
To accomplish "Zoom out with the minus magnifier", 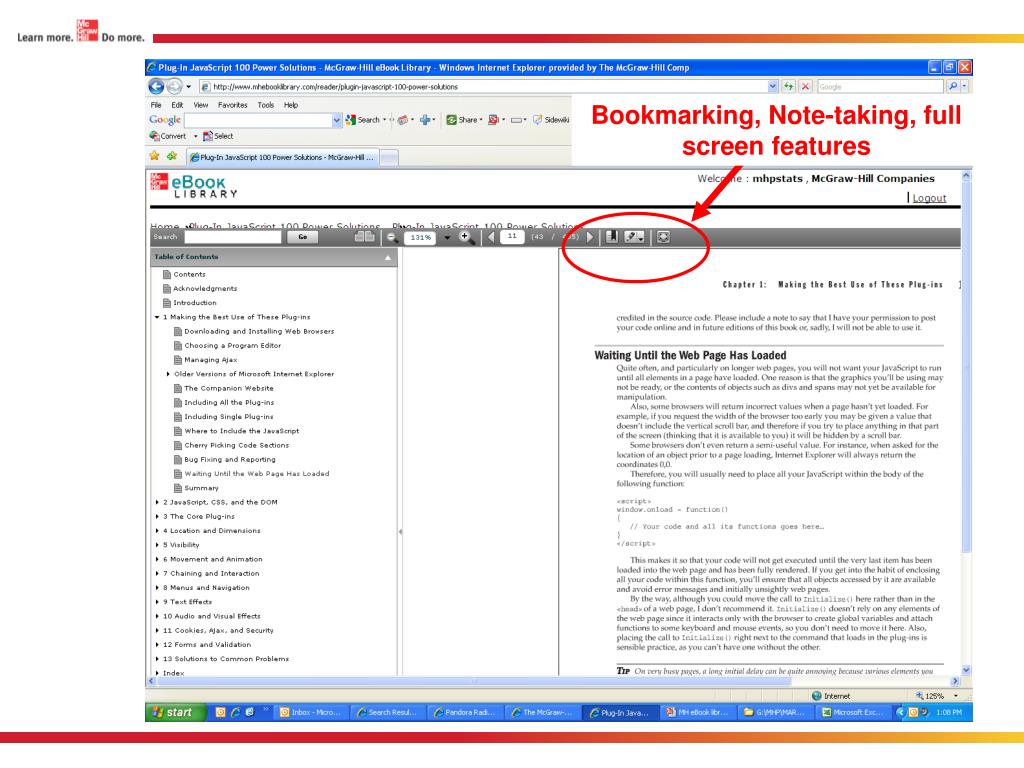I will tap(392, 238).
